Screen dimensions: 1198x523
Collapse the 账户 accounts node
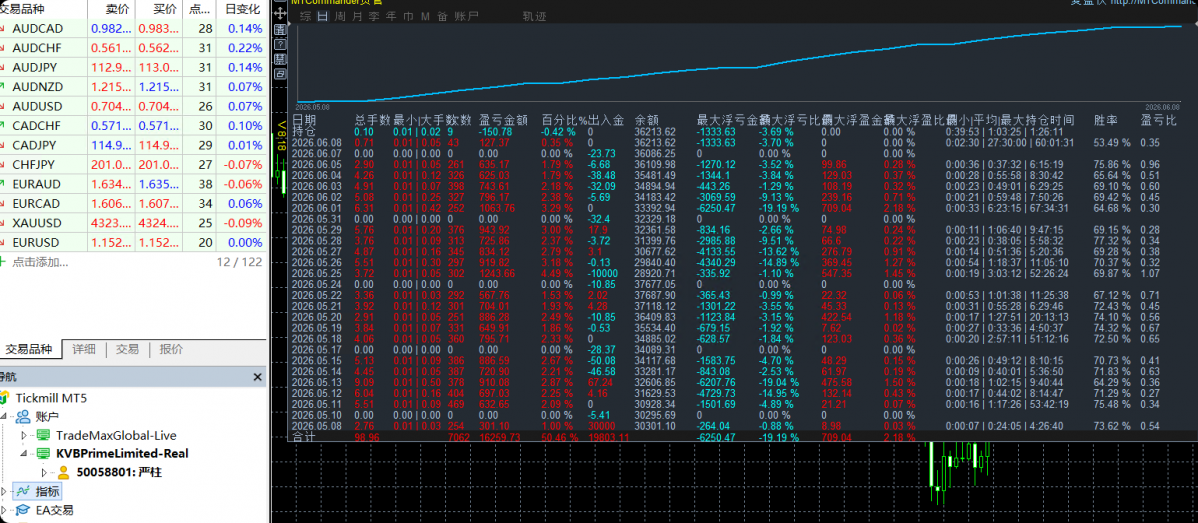click(x=5, y=417)
